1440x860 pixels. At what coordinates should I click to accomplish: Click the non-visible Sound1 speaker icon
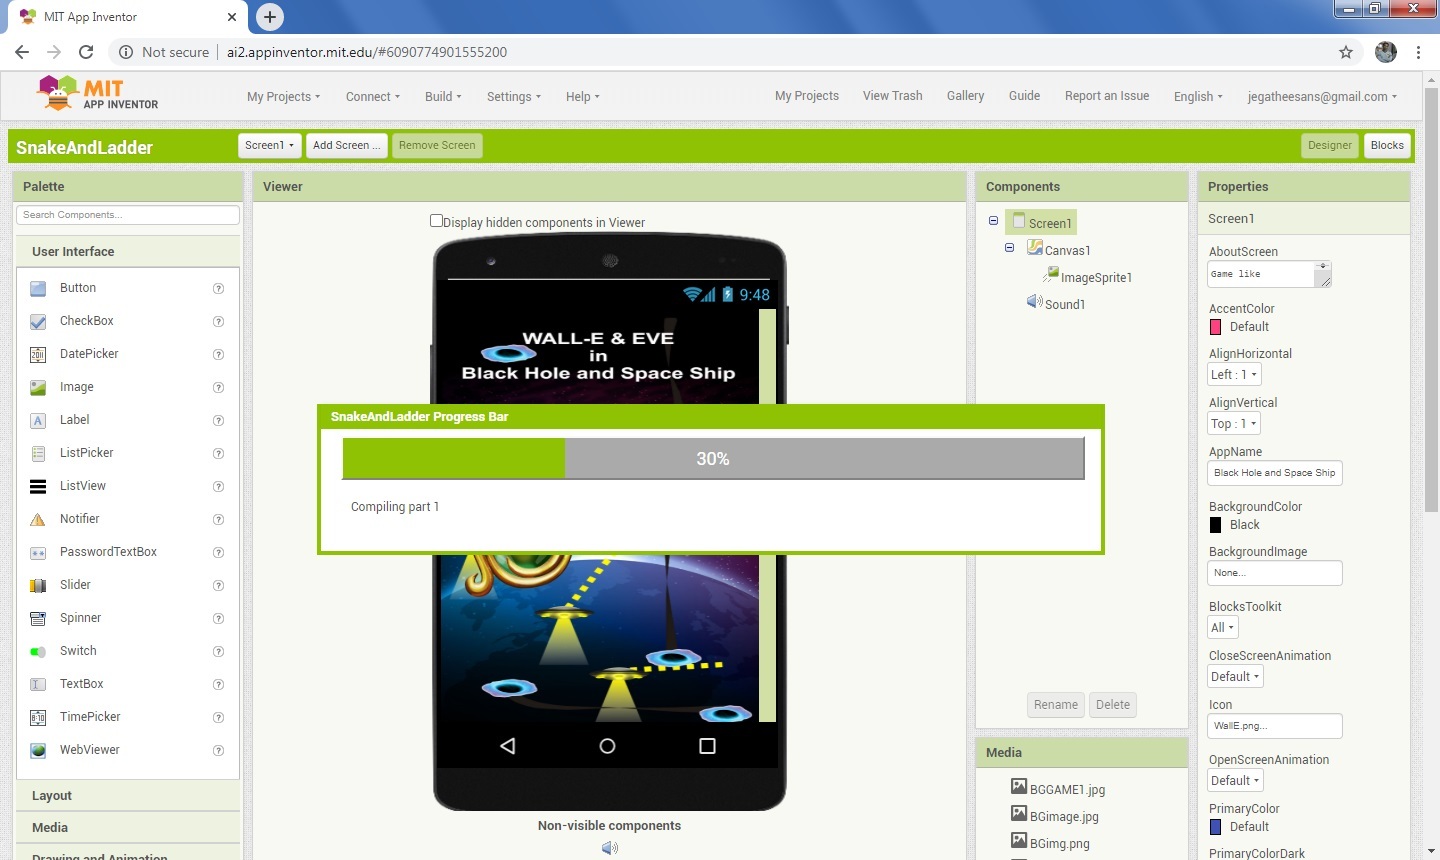coord(609,848)
